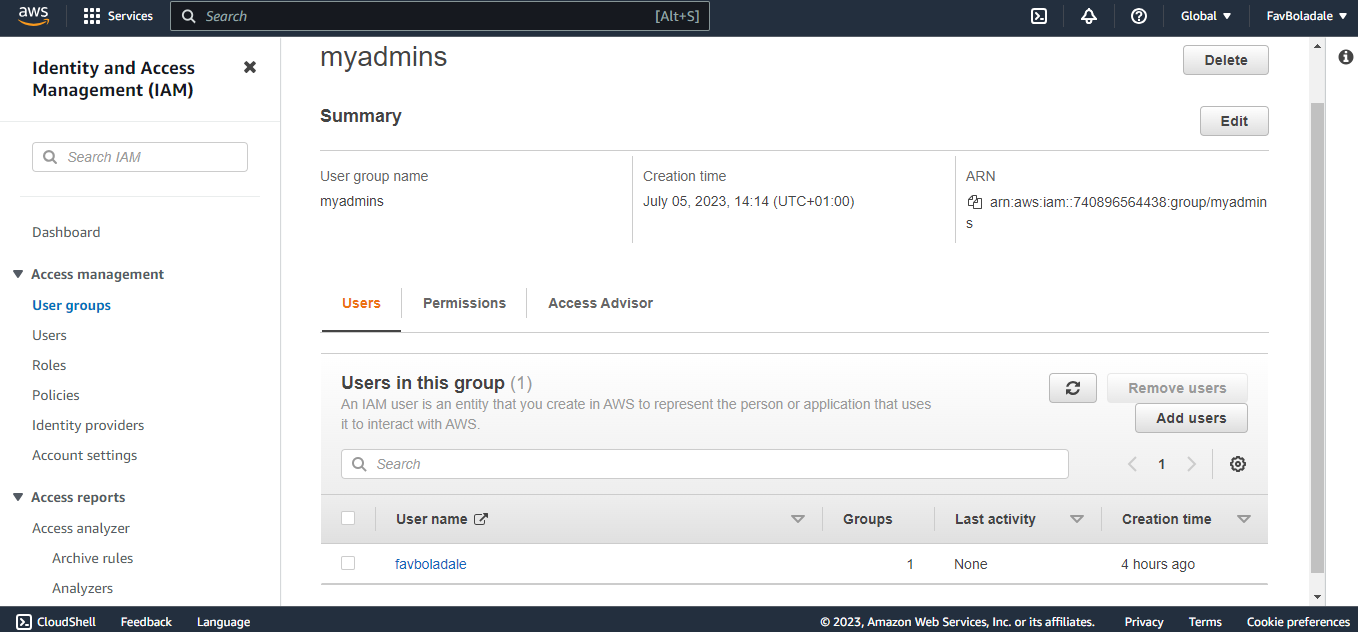Open Roles in the sidebar
This screenshot has width=1358, height=632.
(x=49, y=365)
